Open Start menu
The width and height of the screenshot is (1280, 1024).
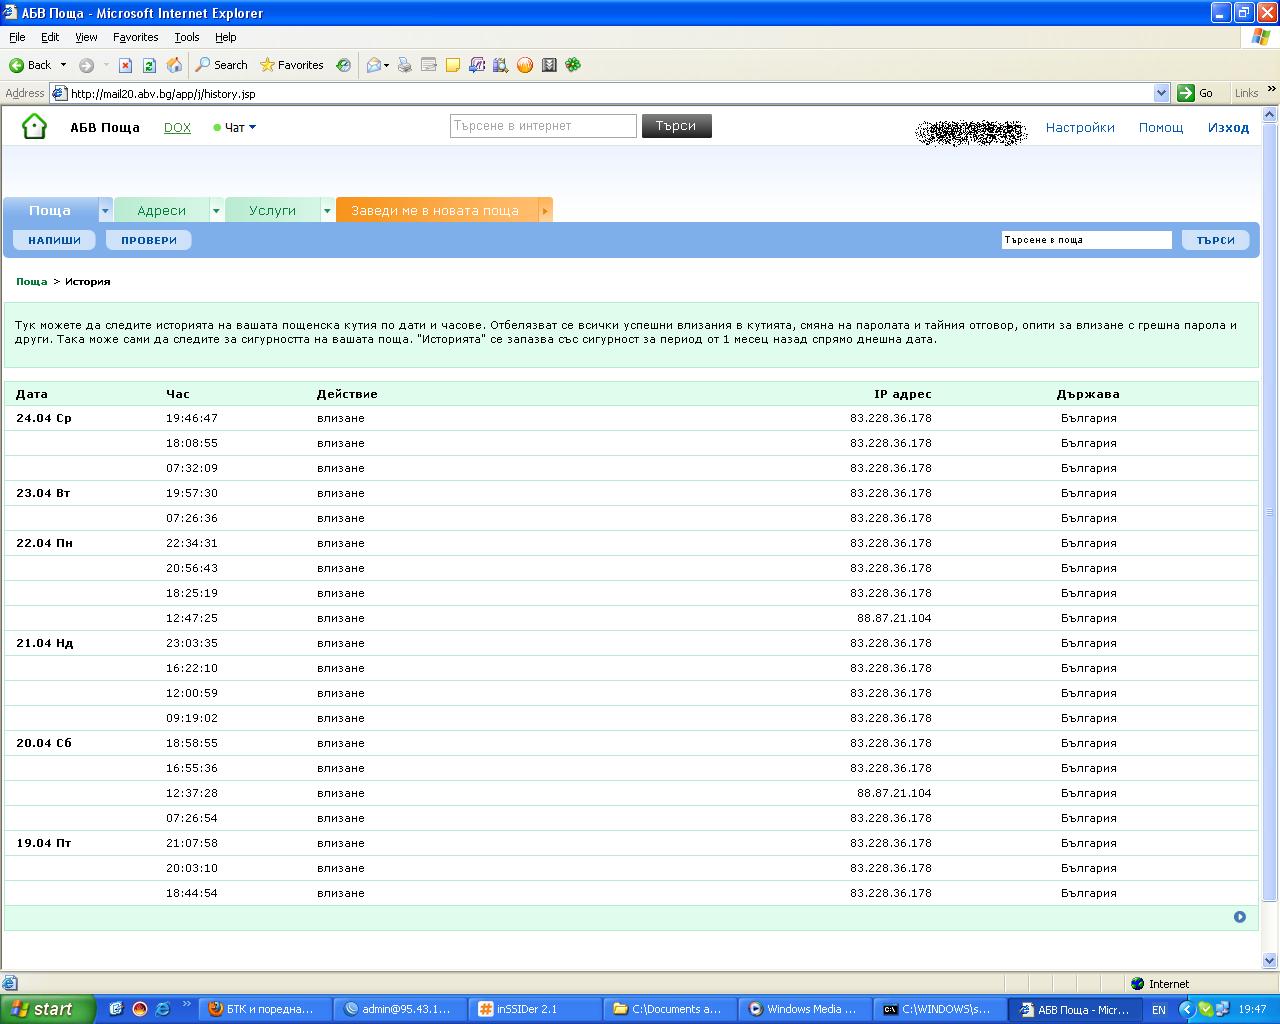point(47,1009)
